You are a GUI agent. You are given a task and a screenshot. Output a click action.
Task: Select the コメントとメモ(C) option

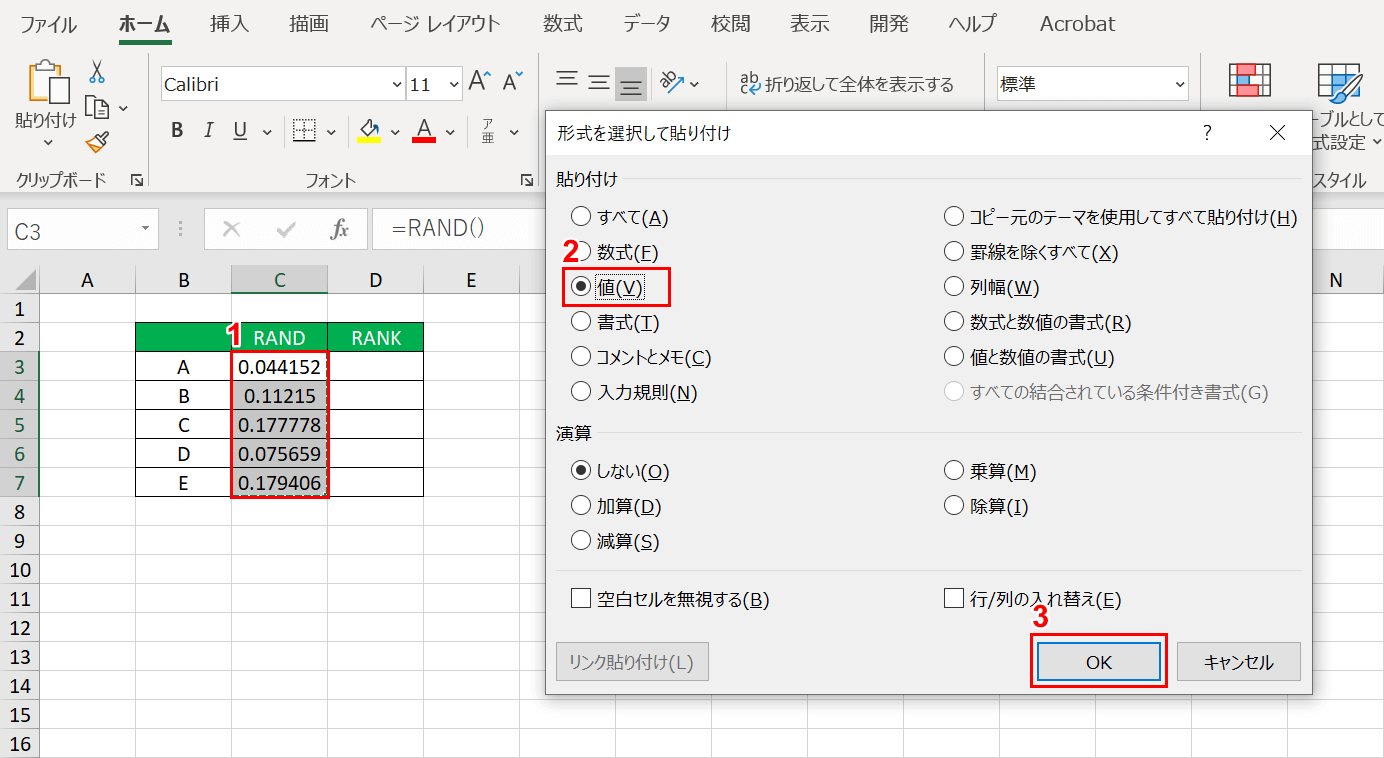pos(641,357)
